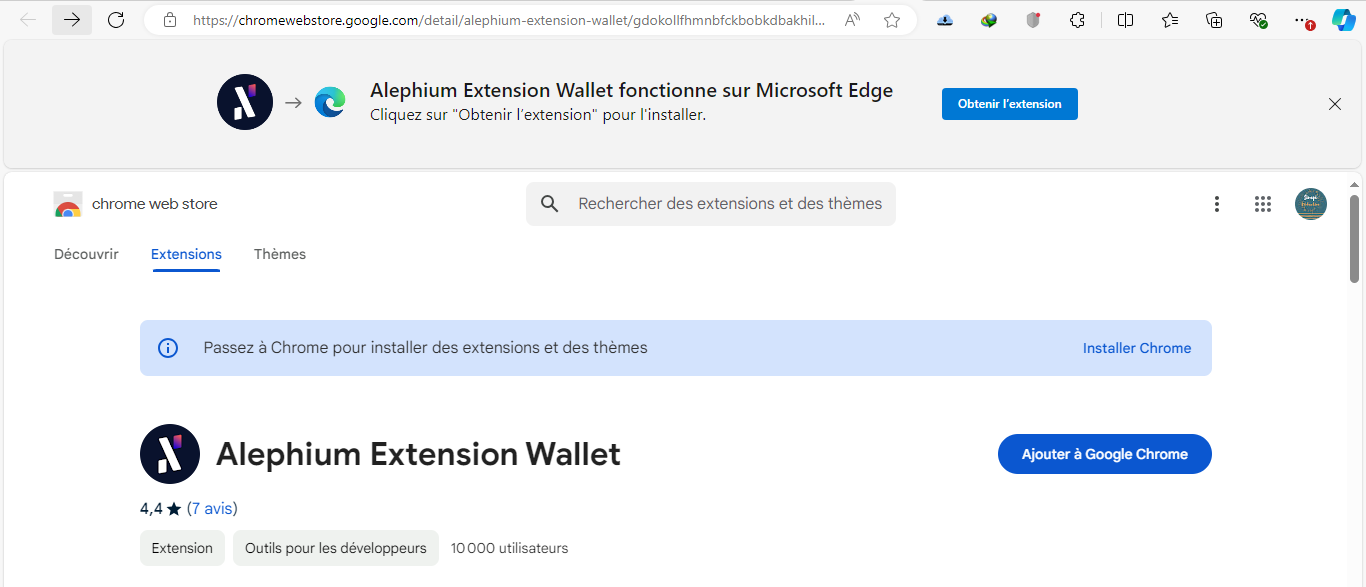
Task: Switch to the Découvrir tab
Action: [x=86, y=254]
